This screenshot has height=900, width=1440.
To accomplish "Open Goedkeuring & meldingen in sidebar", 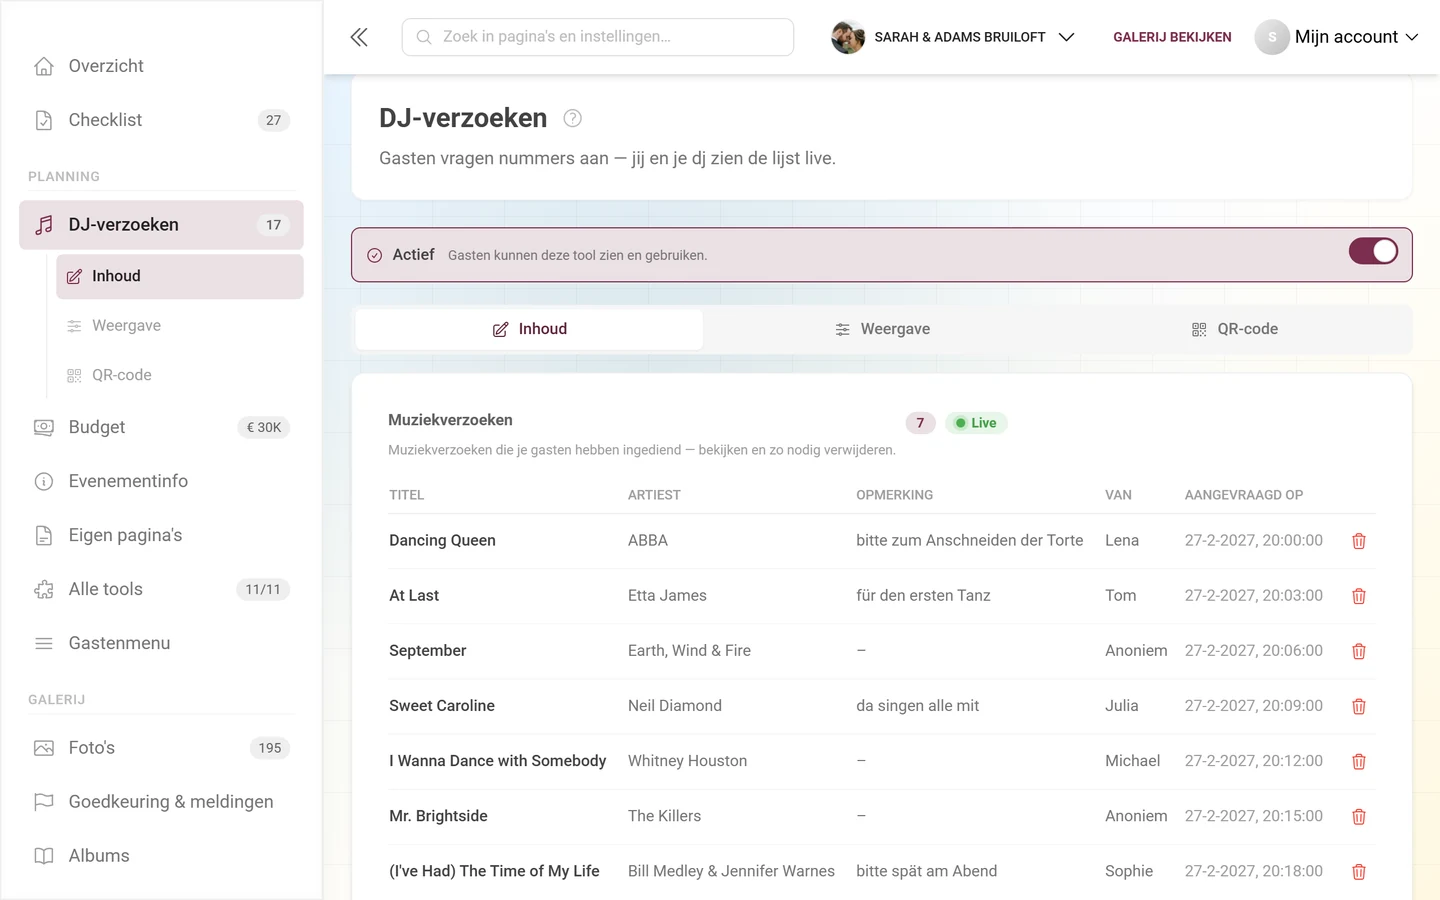I will 161,802.
